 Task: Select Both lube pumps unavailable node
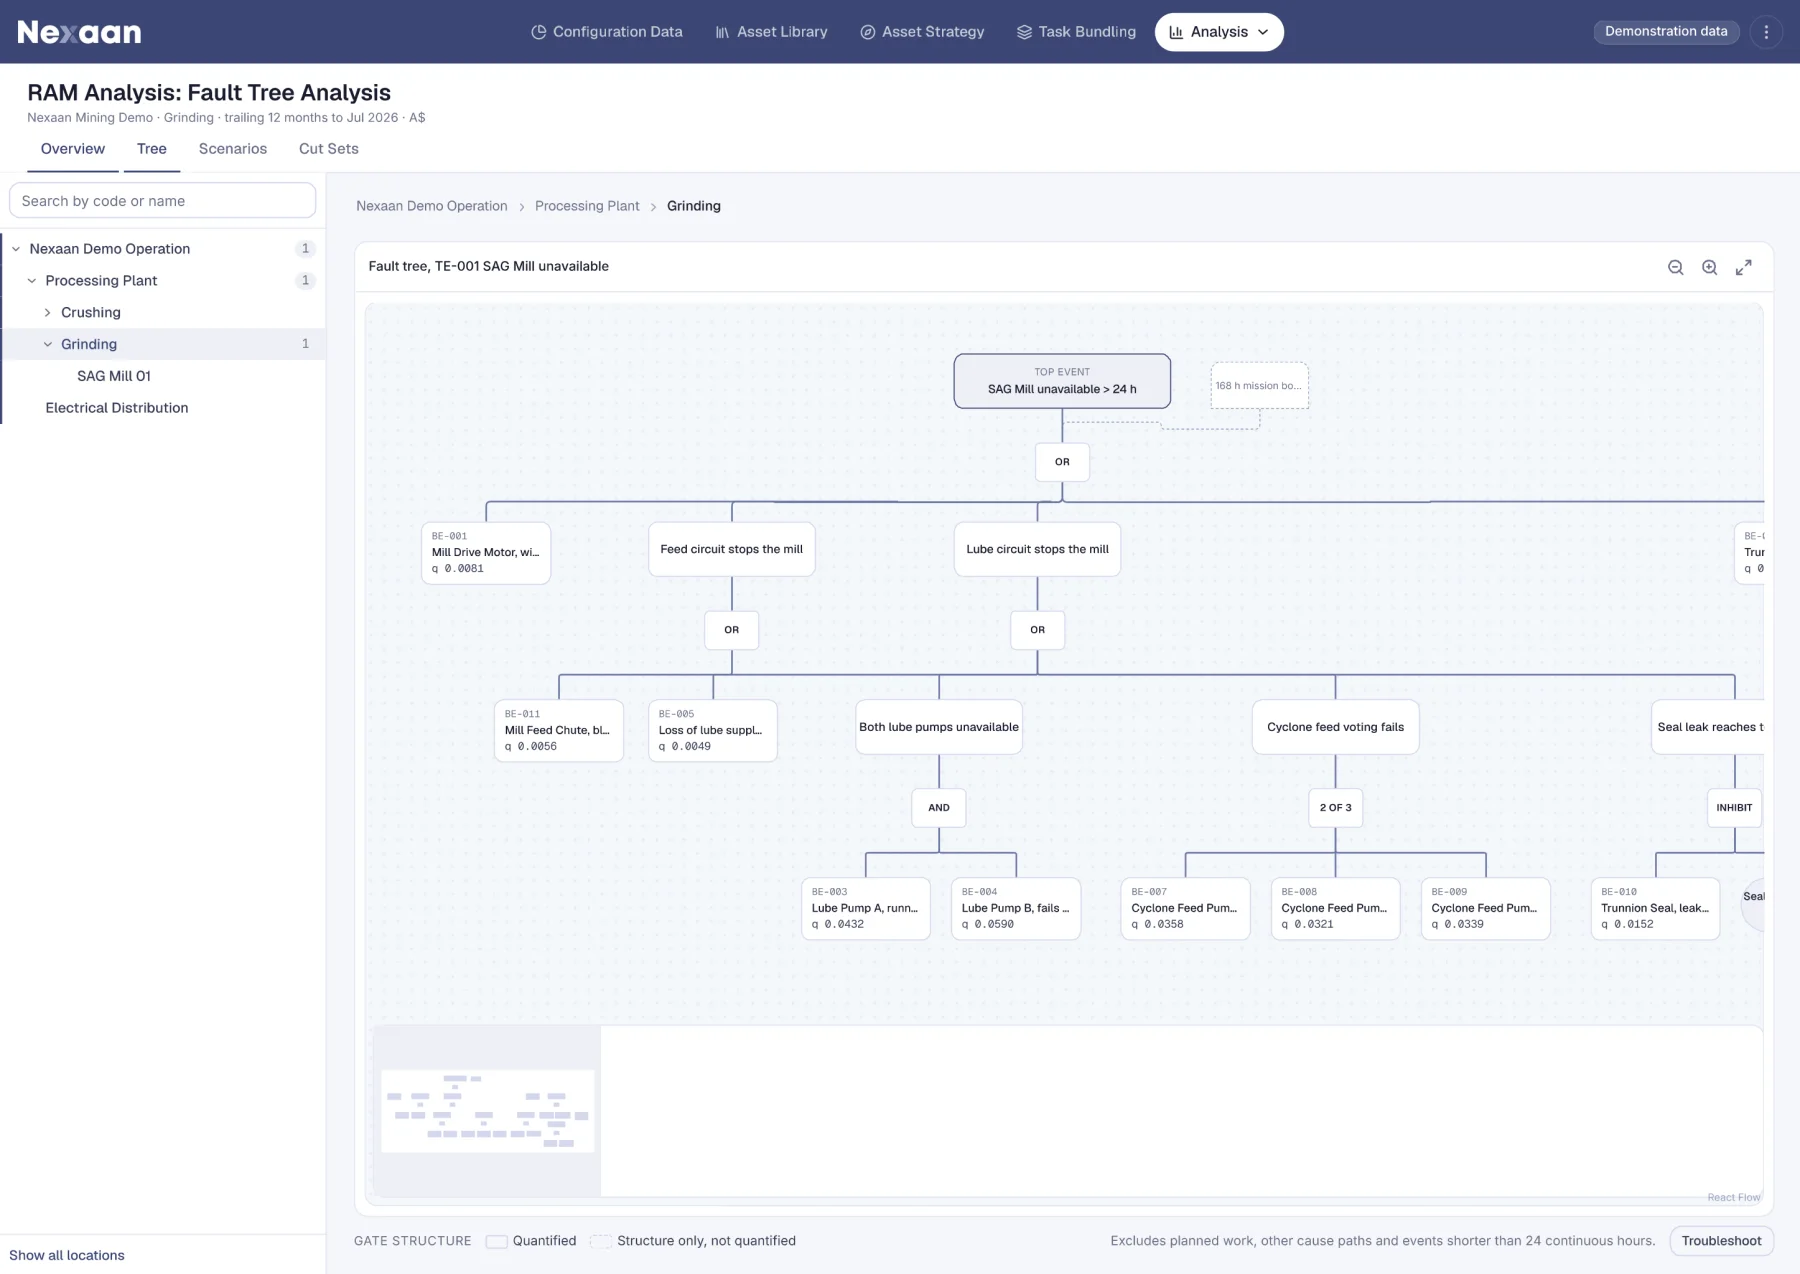[939, 727]
